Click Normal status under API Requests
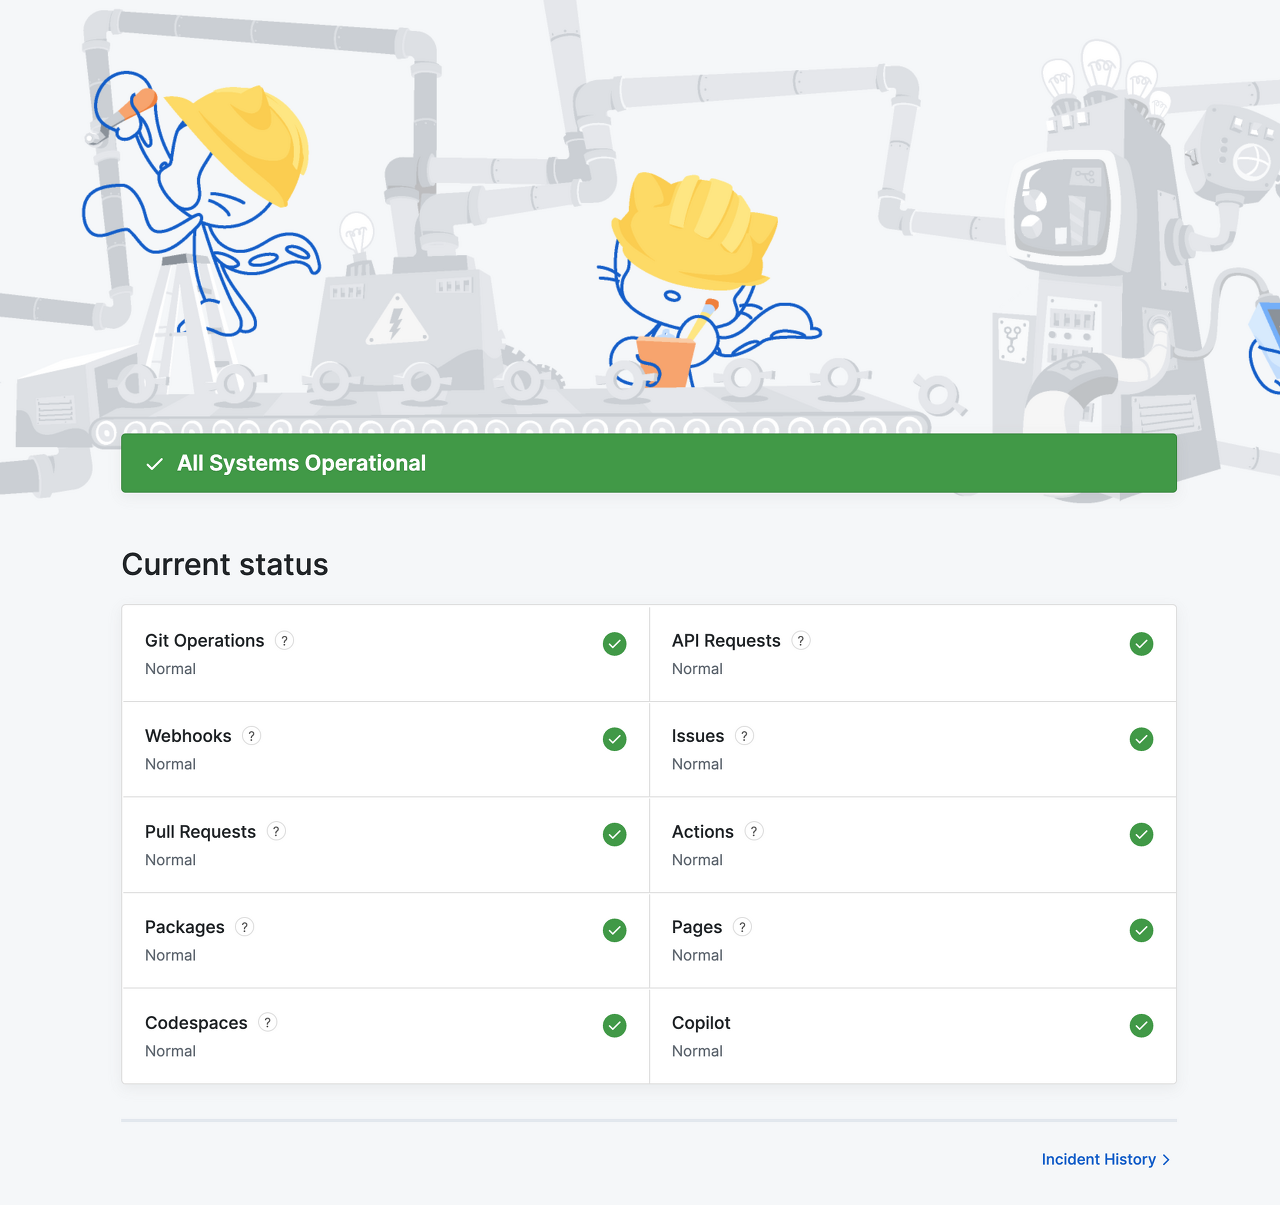 point(697,669)
